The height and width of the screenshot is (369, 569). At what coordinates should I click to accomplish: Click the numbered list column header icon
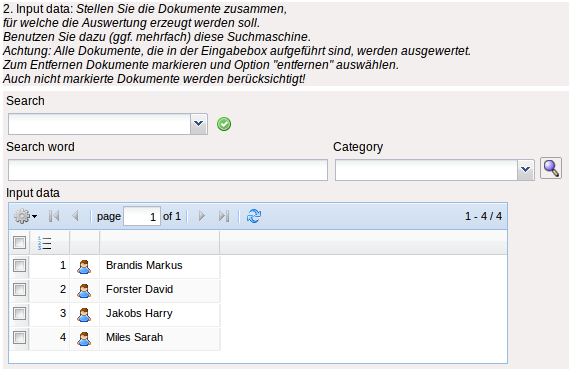coord(45,243)
